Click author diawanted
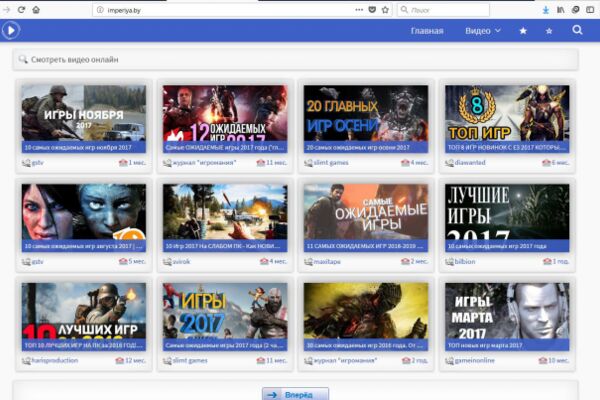 pos(470,163)
